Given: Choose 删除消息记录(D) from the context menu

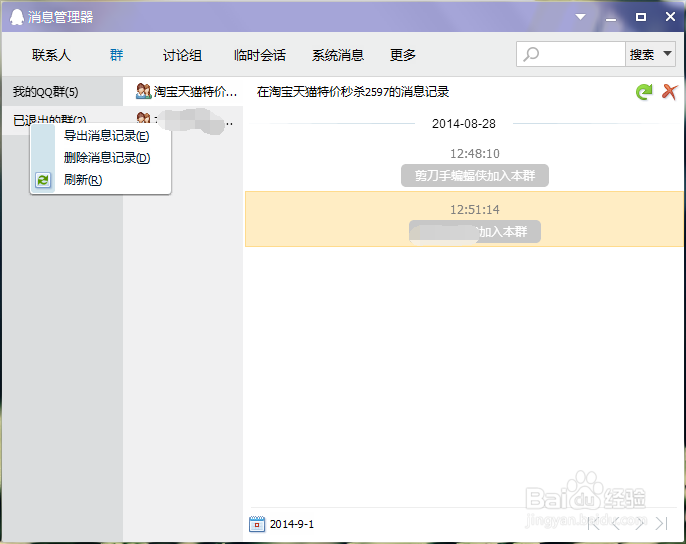Looking at the screenshot, I should (107, 158).
